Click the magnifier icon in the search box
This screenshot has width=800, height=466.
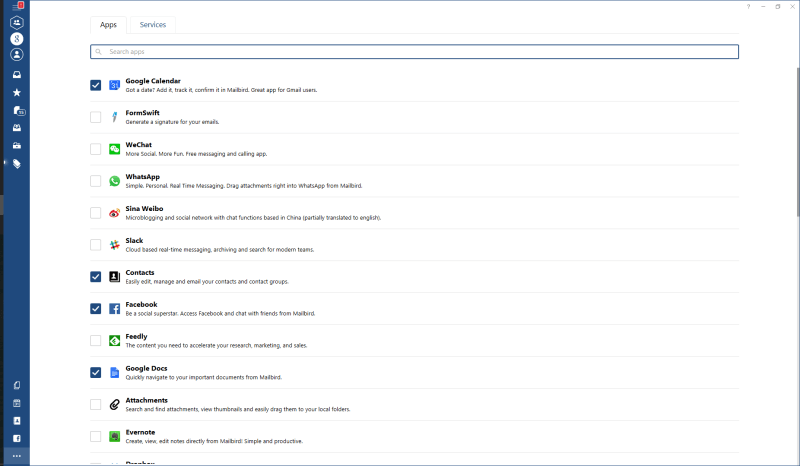(98, 52)
